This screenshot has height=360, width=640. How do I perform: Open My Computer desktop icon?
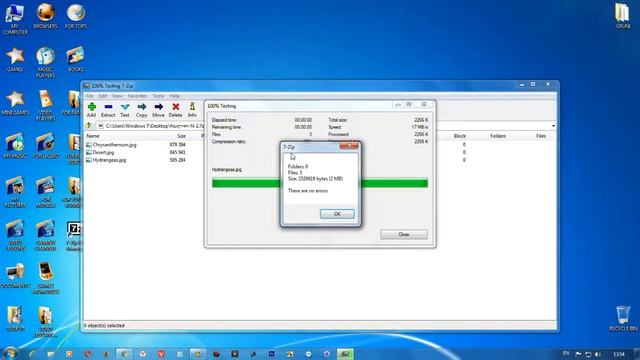(x=15, y=18)
